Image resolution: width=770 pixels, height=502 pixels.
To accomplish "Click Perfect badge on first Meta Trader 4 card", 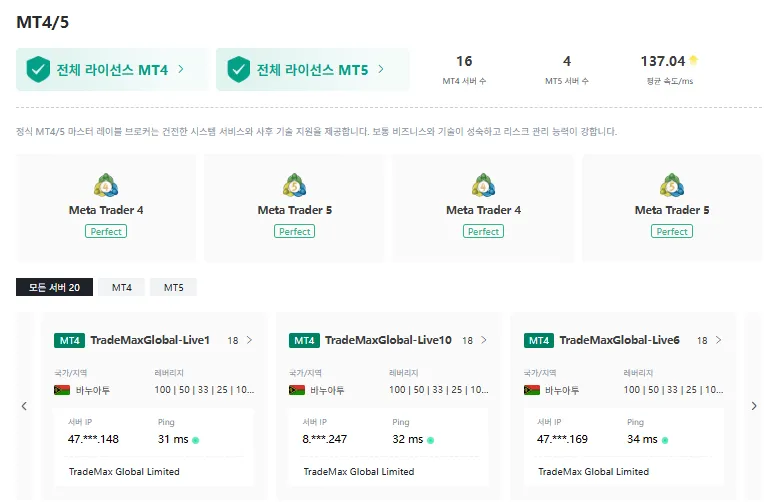I will 106,231.
